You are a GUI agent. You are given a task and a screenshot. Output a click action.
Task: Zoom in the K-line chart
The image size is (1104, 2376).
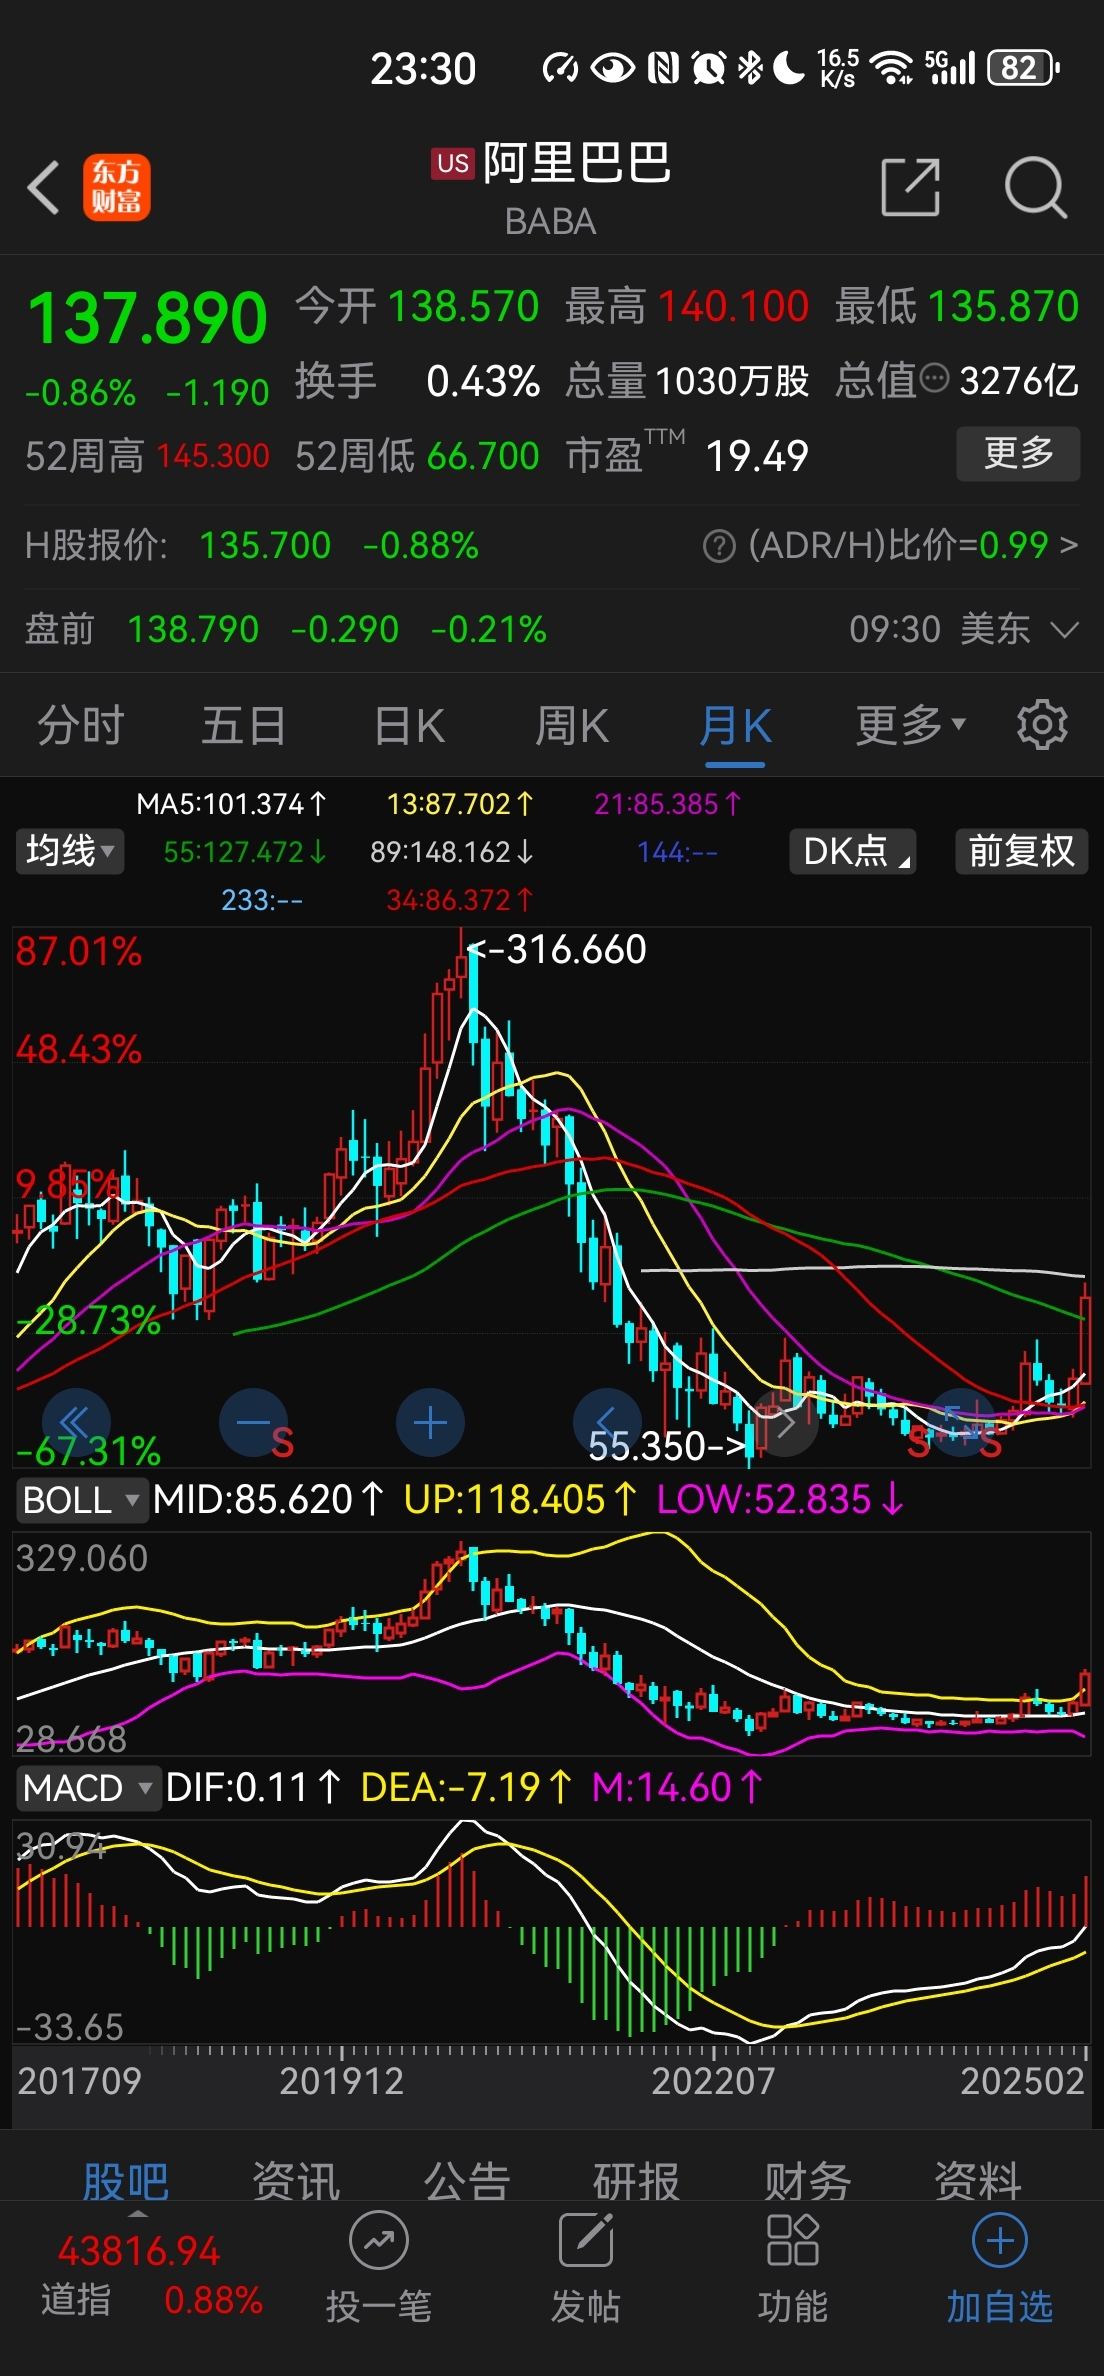click(430, 1422)
